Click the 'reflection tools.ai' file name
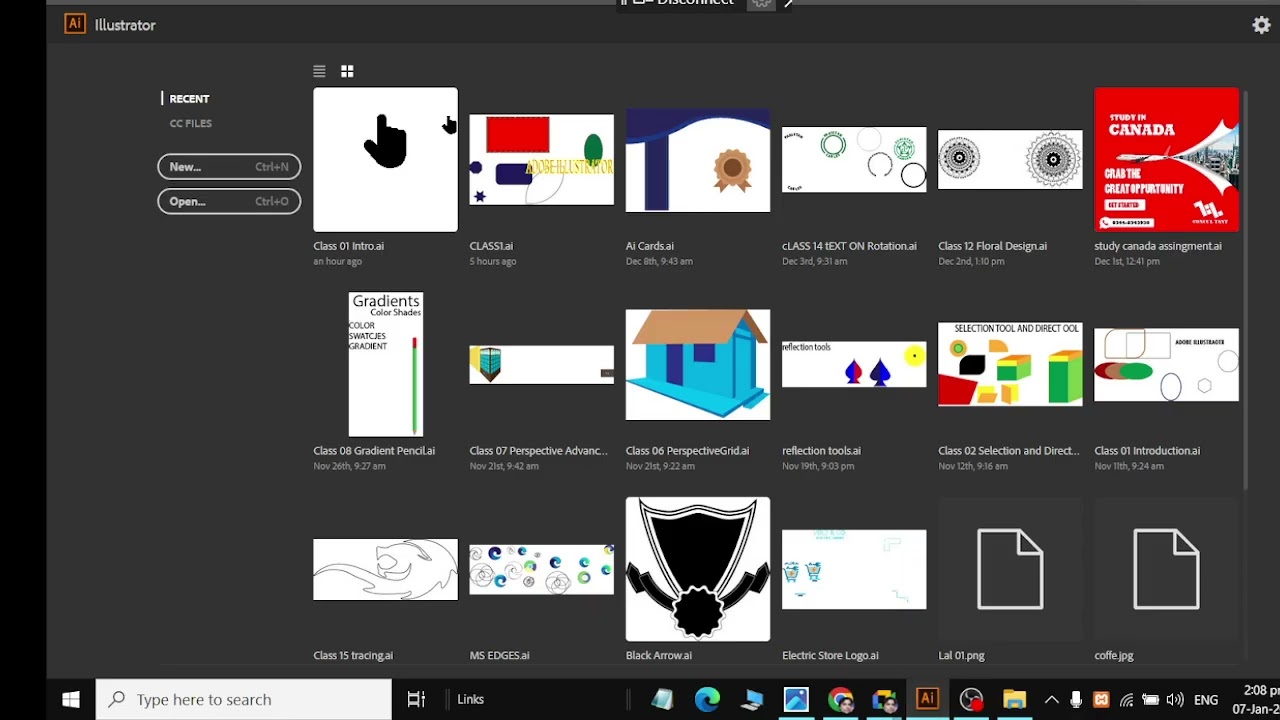1280x720 pixels. click(x=821, y=451)
